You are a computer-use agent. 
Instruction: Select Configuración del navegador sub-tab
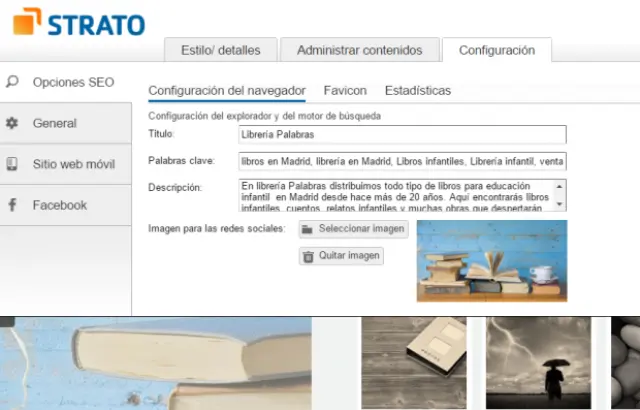point(226,90)
